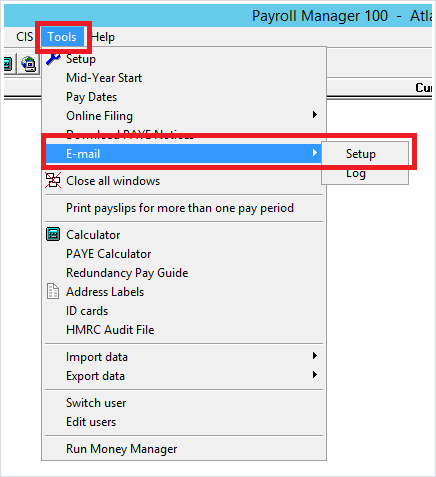Screen dimensions: 436x477
Task: Open the E-mail submenu arrow
Action: (314, 153)
